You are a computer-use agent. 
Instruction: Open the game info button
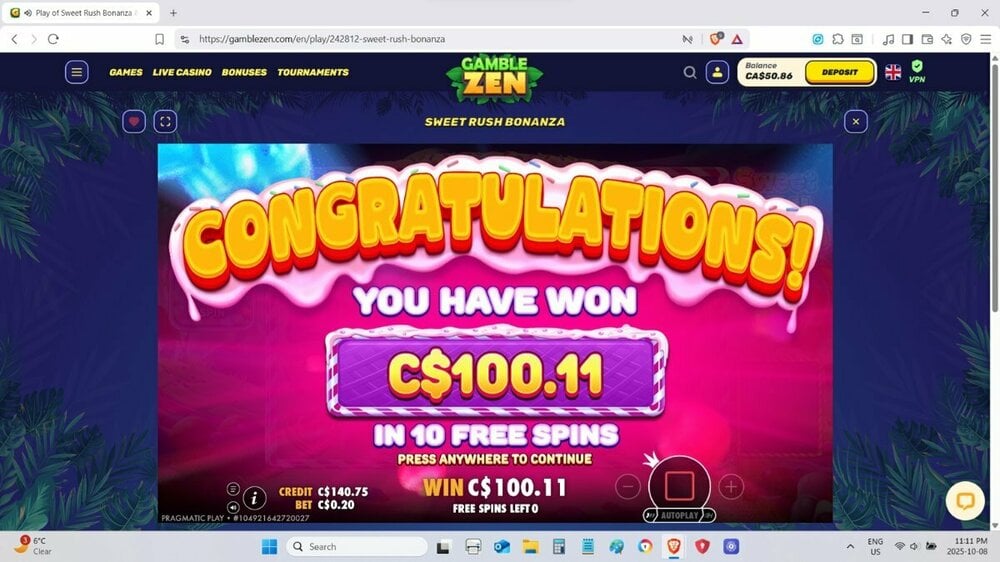(254, 498)
